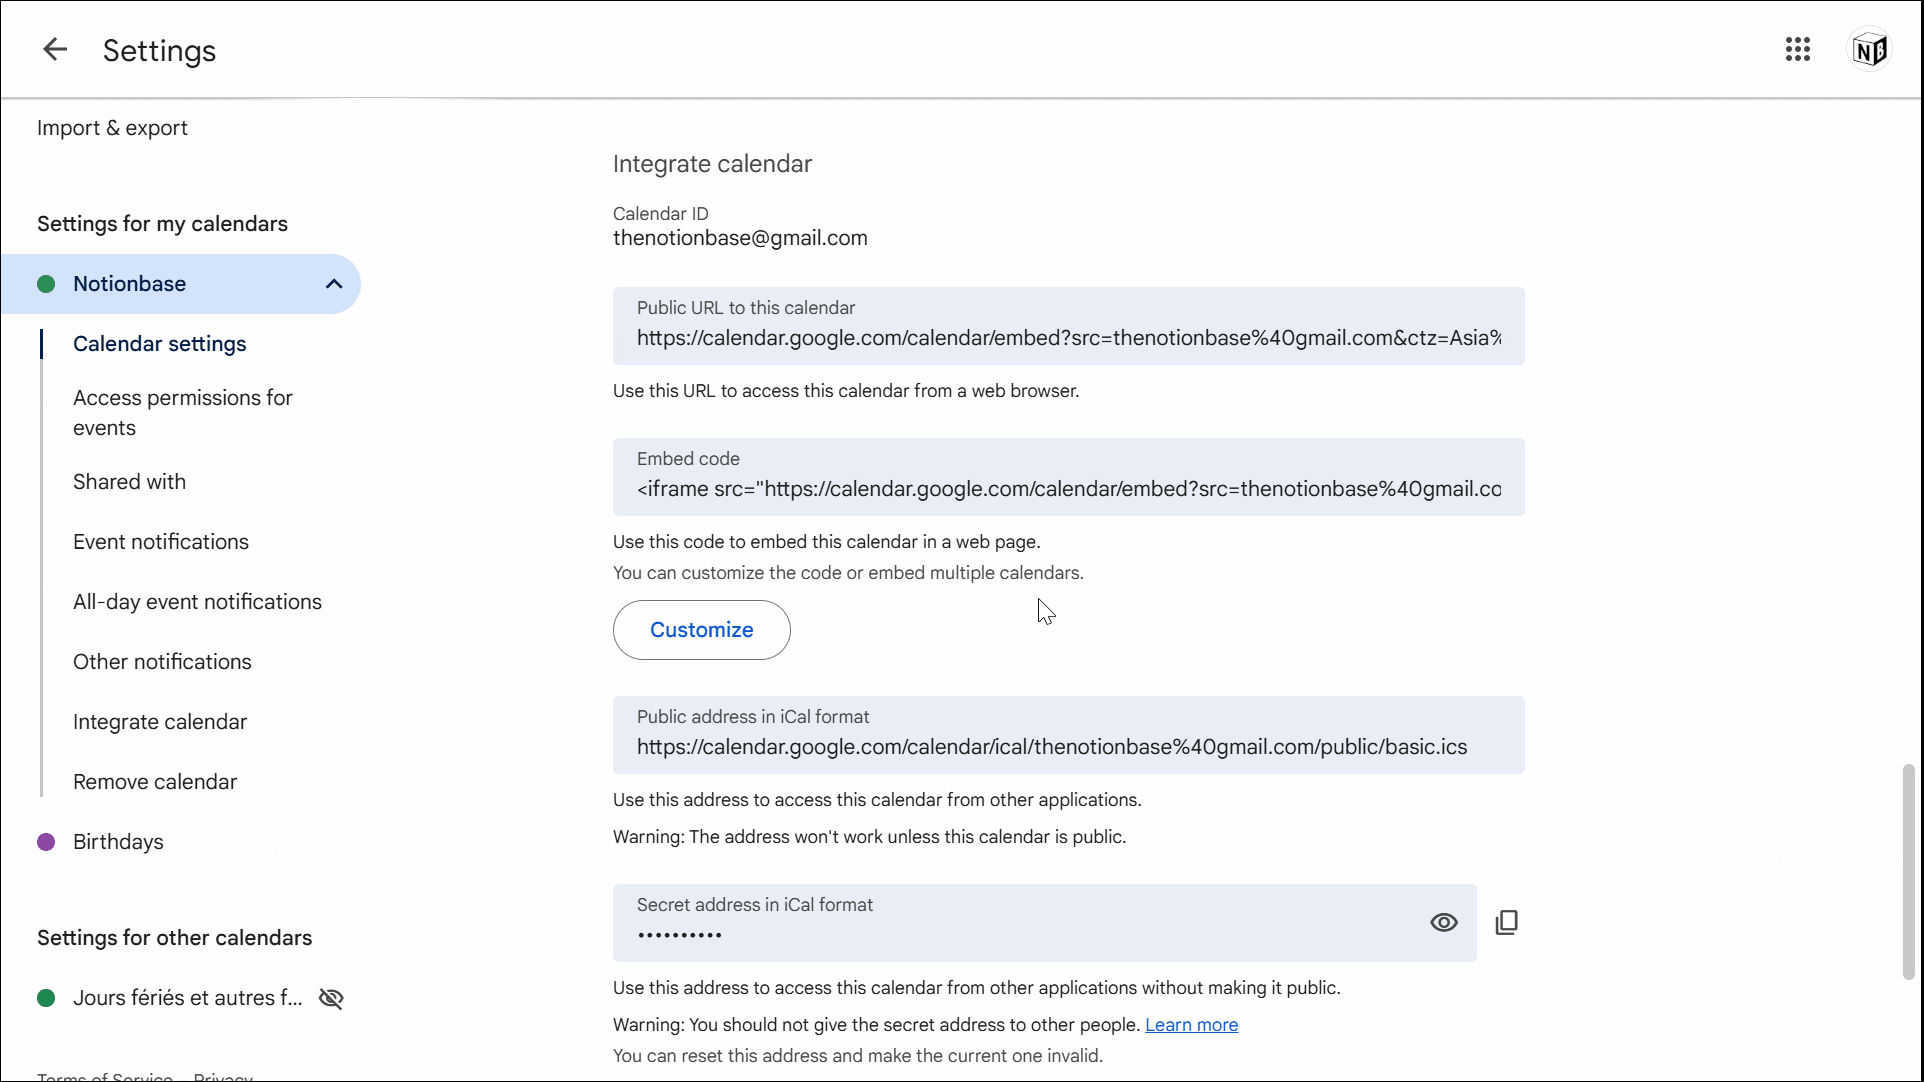This screenshot has width=1924, height=1082.
Task: Jump to Integrate calendar section
Action: [160, 722]
